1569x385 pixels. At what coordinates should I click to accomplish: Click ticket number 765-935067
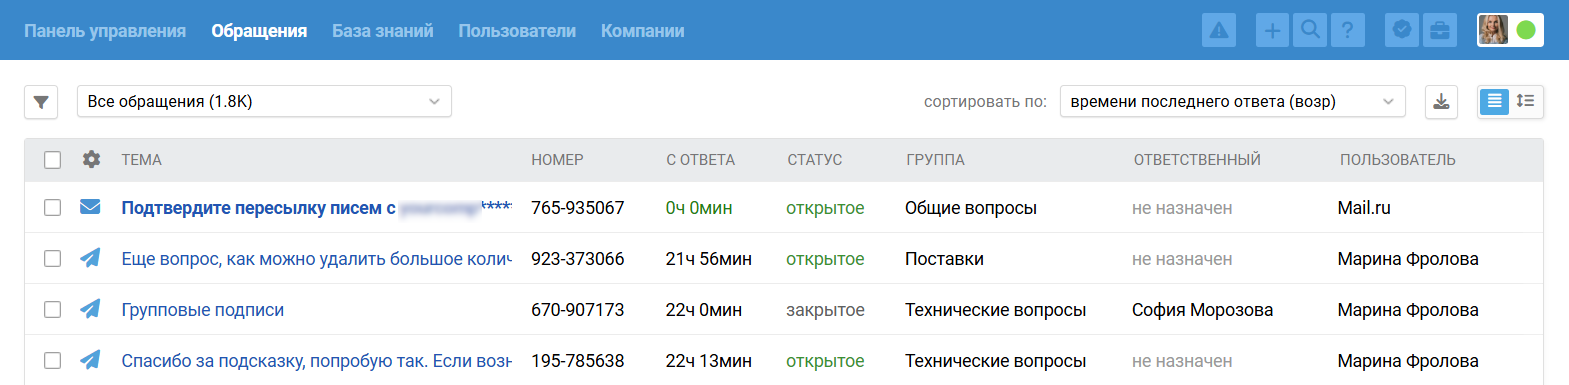578,208
